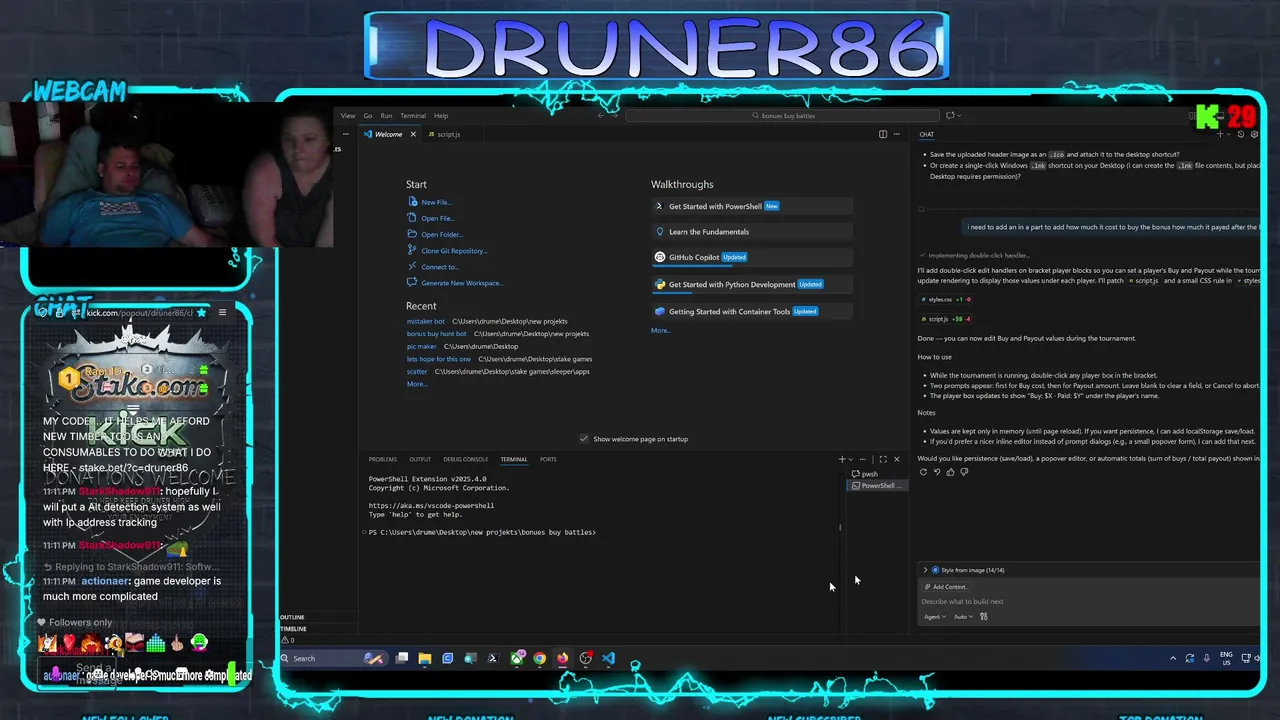The height and width of the screenshot is (720, 1280).
Task: Click the new terminal plus icon
Action: click(842, 459)
